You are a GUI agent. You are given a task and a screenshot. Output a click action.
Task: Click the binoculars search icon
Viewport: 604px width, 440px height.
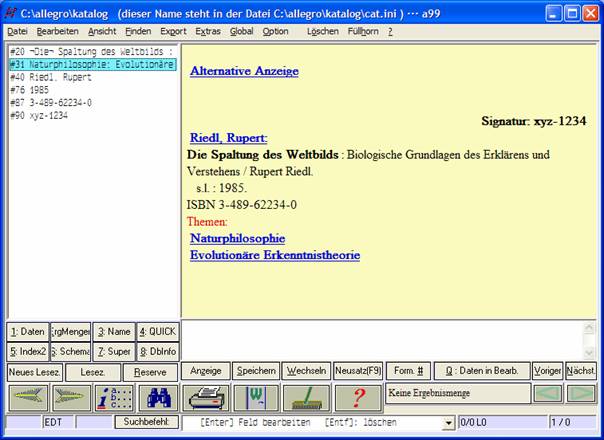point(157,398)
